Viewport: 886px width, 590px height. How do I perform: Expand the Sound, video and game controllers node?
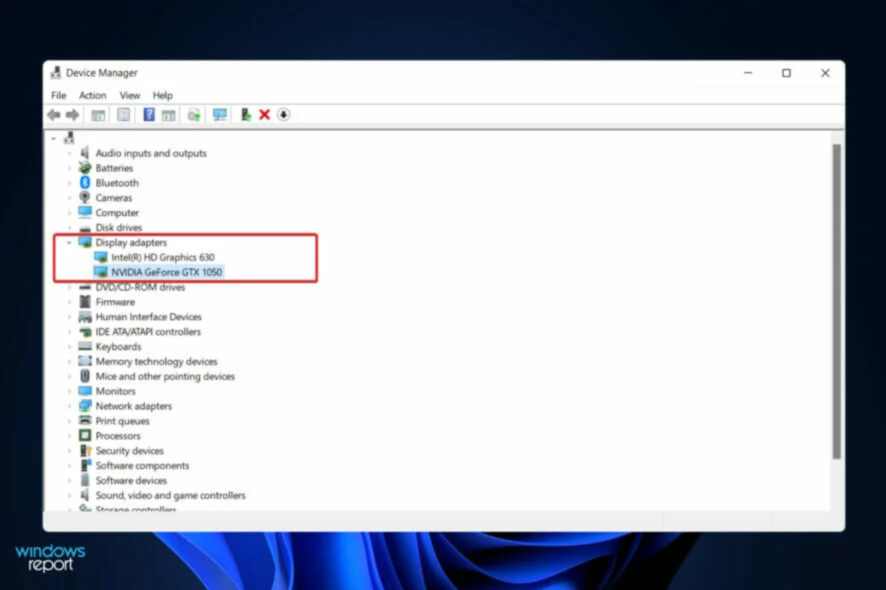click(x=70, y=495)
